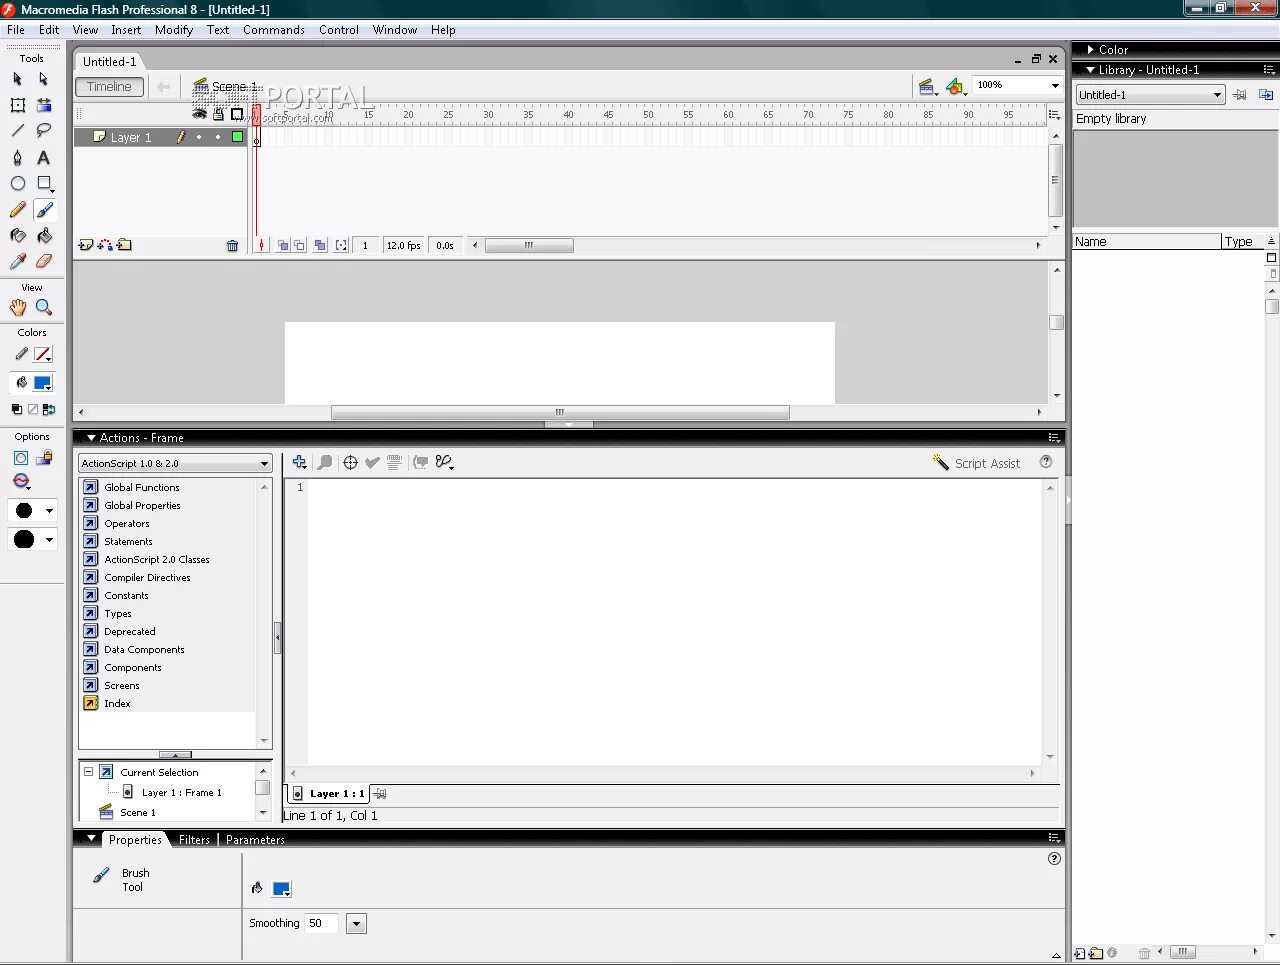This screenshot has width=1280, height=965.
Task: Select the Free Transform tool
Action: point(17,105)
